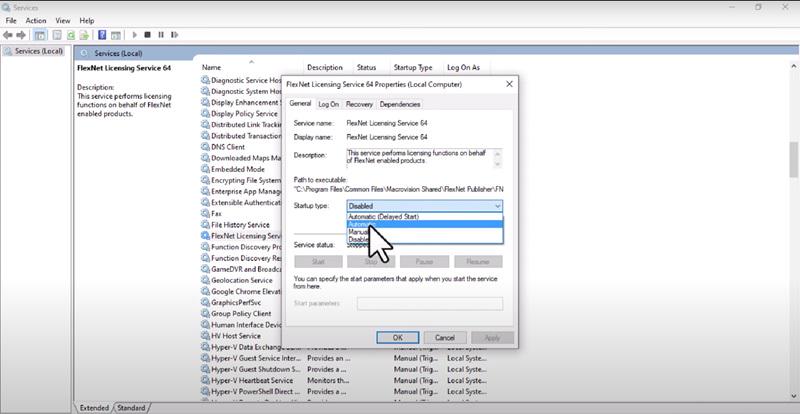Switch to the Dependencies tab
This screenshot has height=414, width=800.
[399, 104]
